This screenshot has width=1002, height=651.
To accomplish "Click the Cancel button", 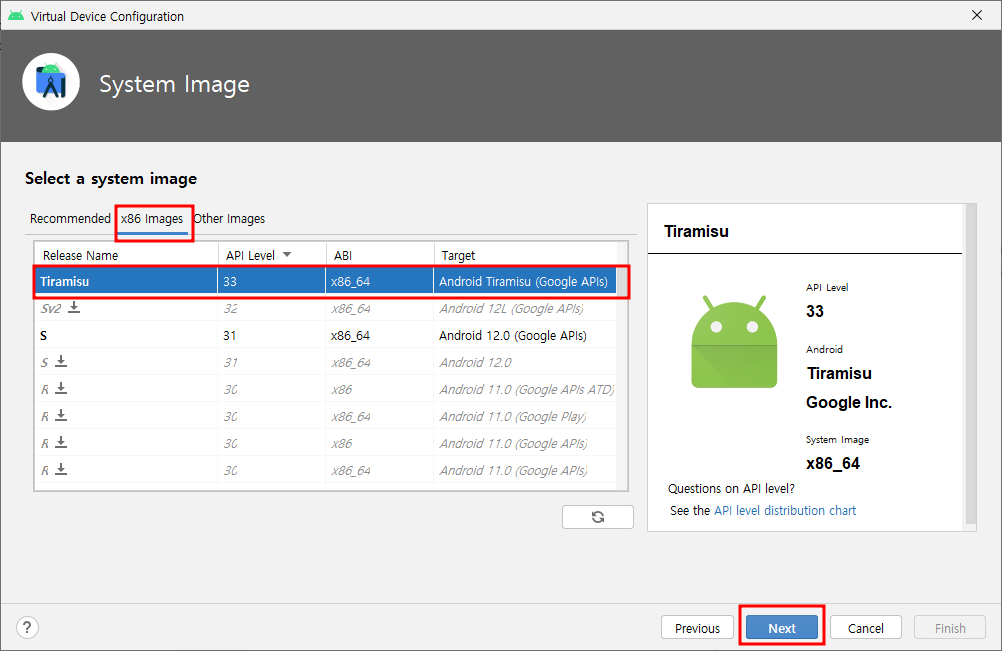I will 866,628.
